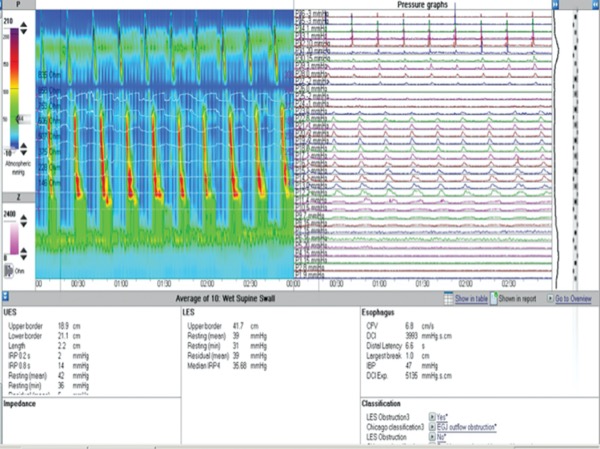Viewport: 600px width, 449px height.
Task: Click the 01:00 time marker under color plot
Action: pos(121,284)
